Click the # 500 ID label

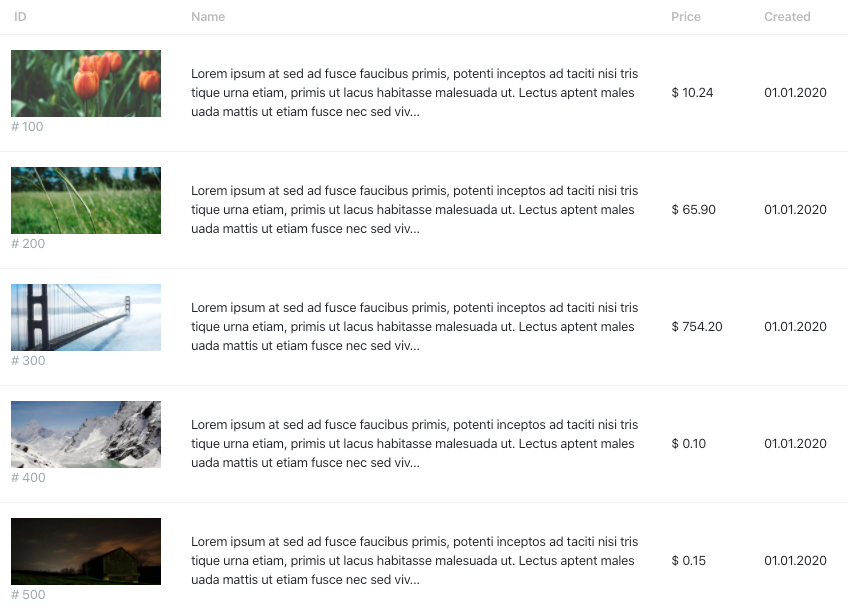[x=28, y=595]
